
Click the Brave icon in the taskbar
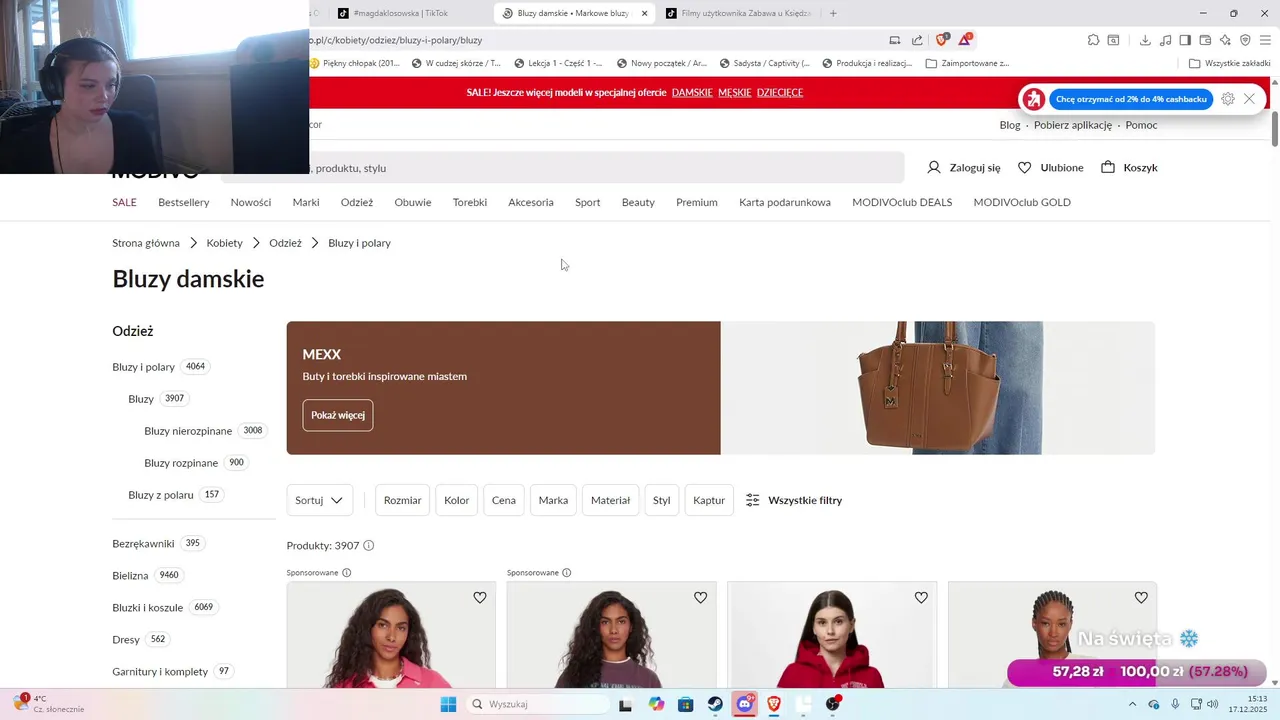tap(774, 704)
